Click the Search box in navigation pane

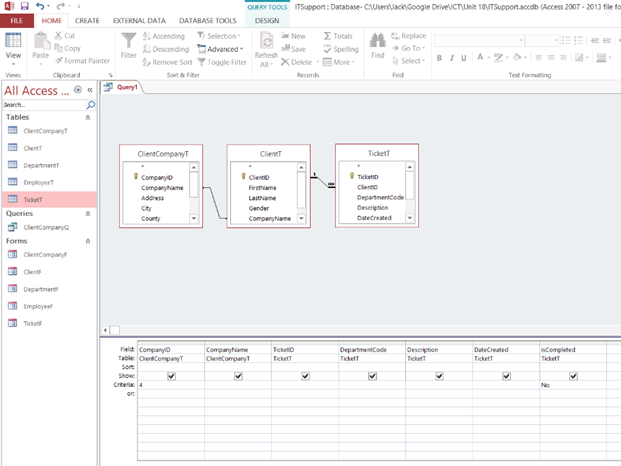coord(44,105)
